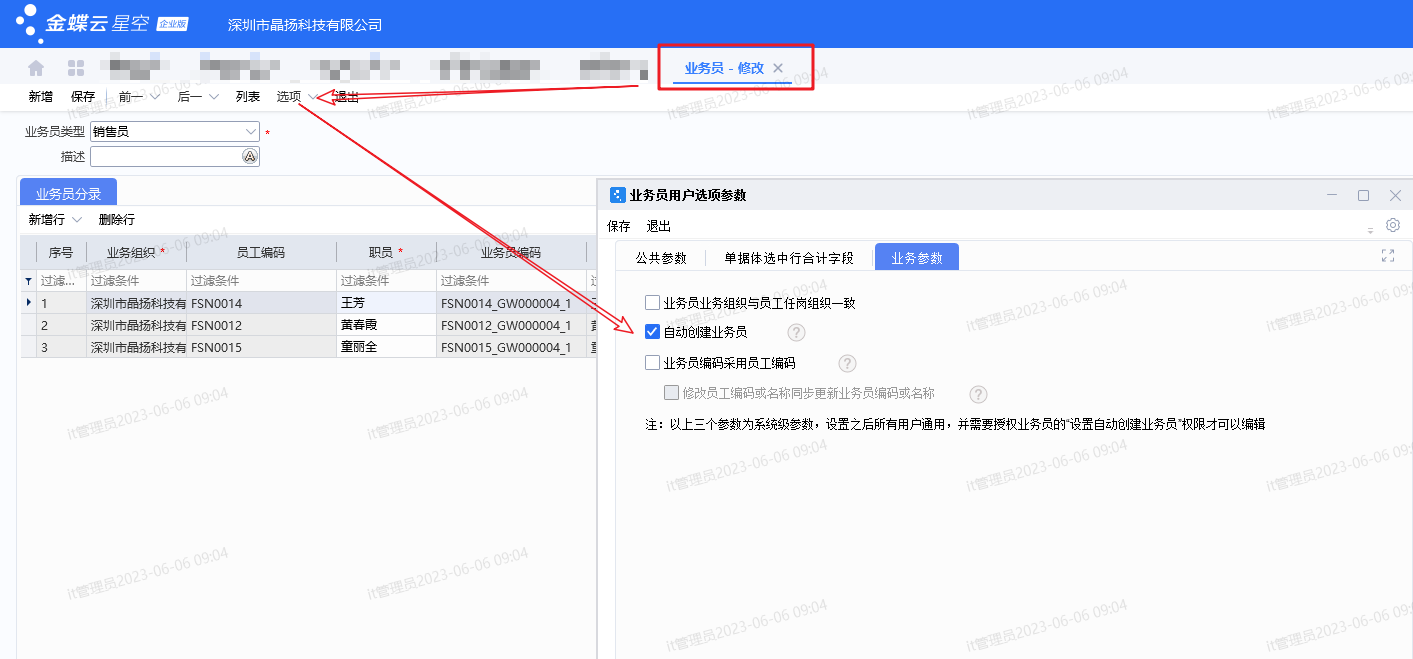
Task: Sort by 员工编码 column header
Action: (x=261, y=253)
